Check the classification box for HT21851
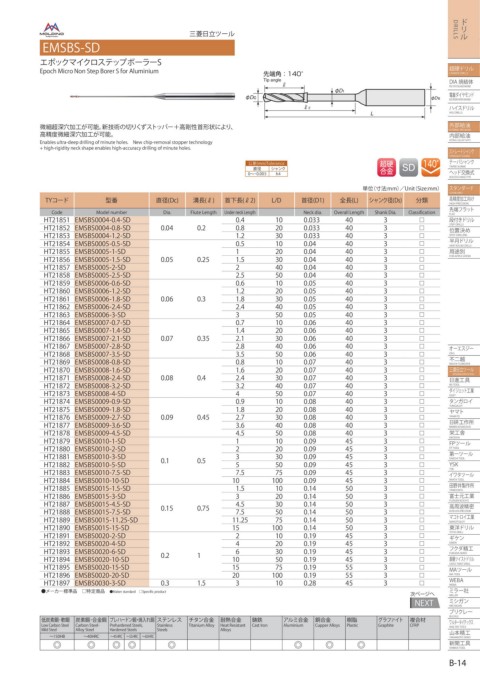Screen dimensions: 480x677 (422, 220)
